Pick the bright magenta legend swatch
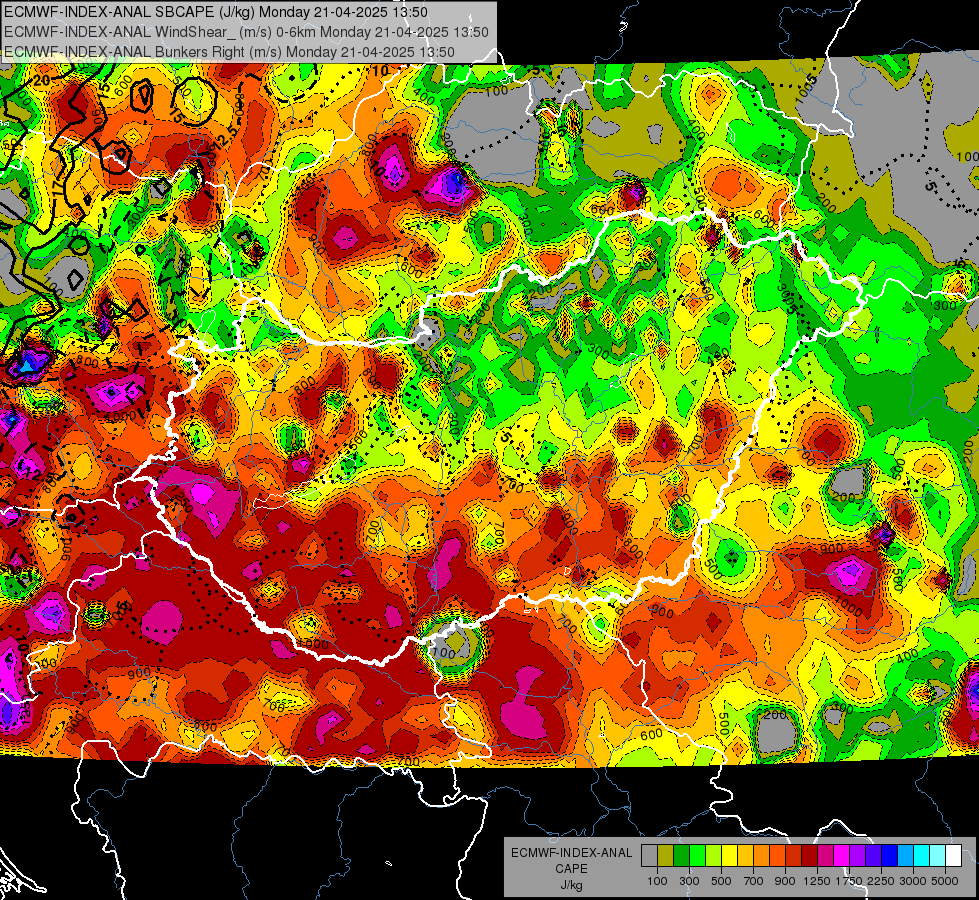Viewport: 979px width, 900px height. [x=842, y=856]
